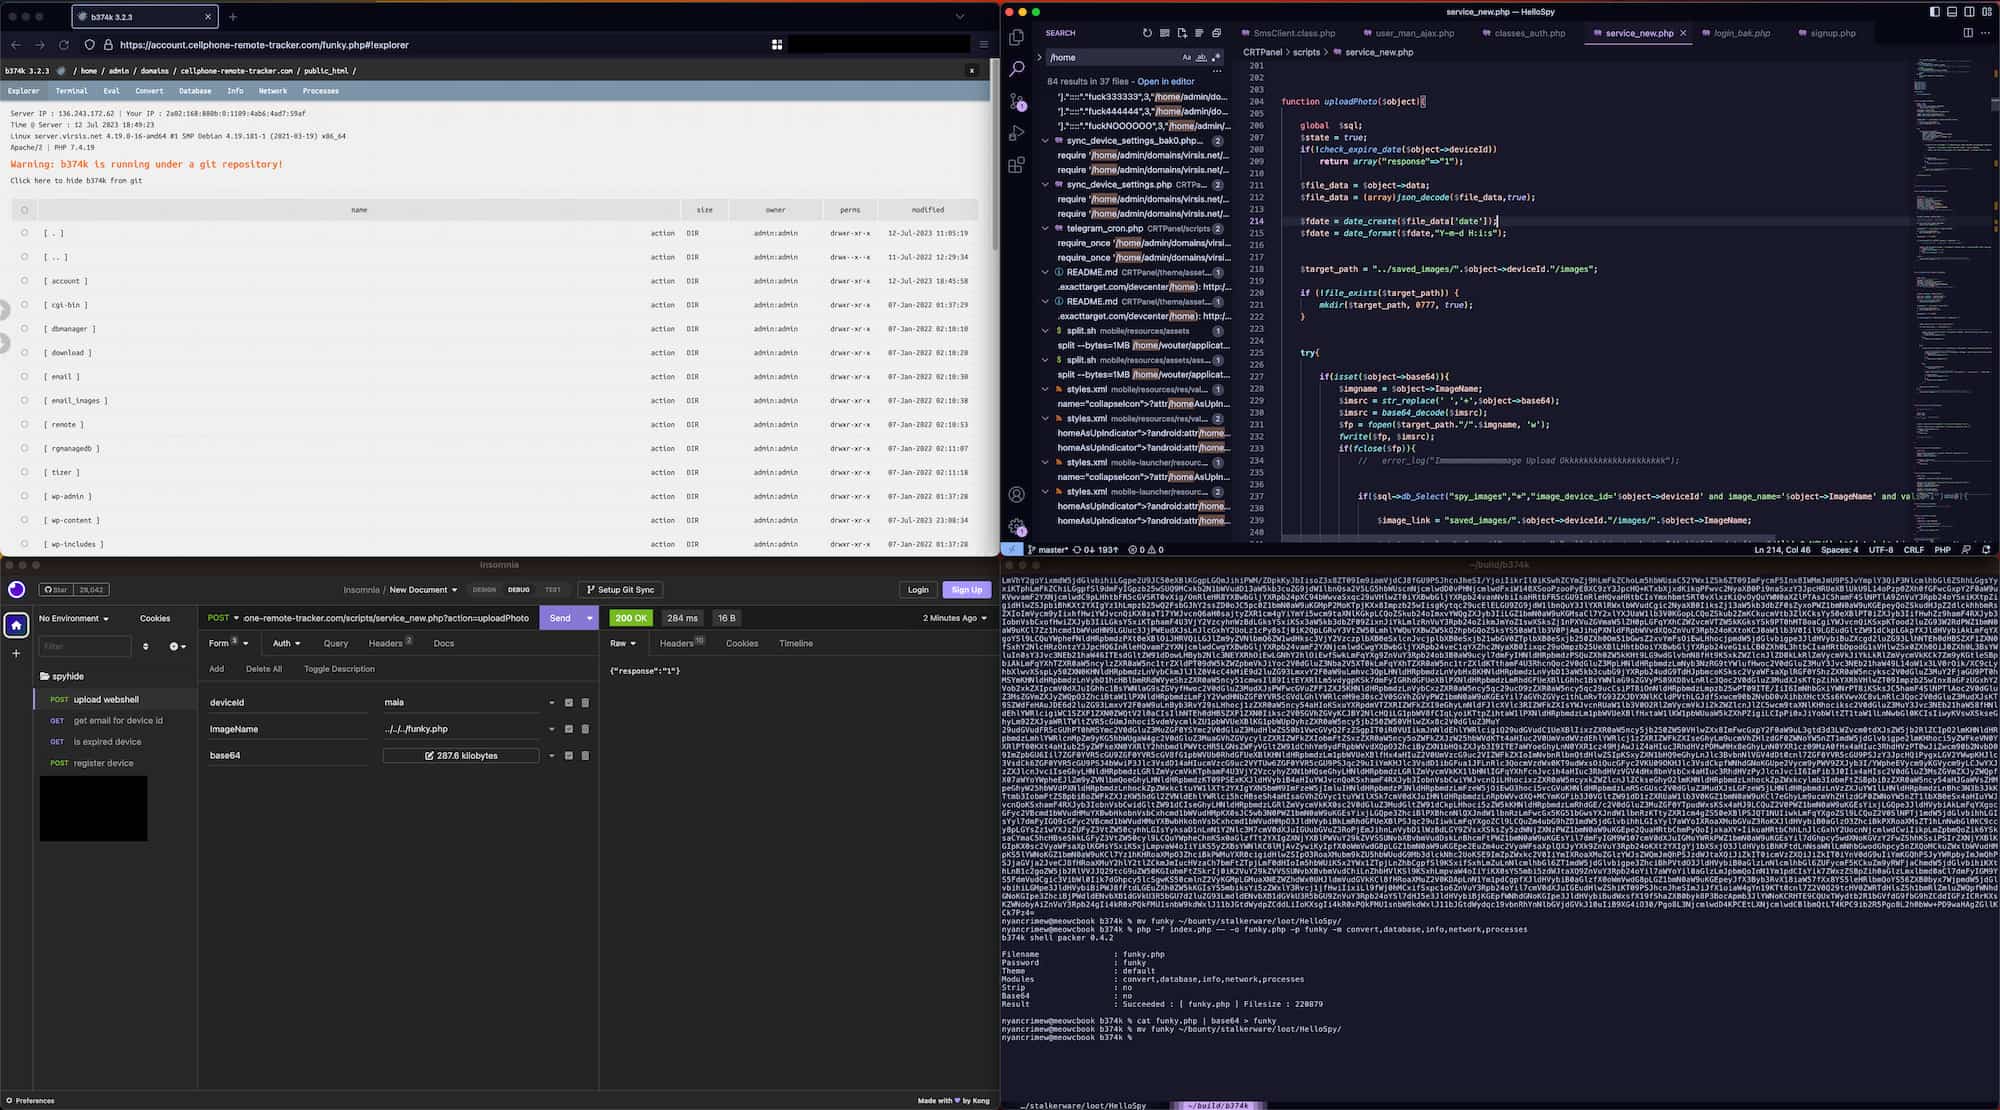2000x1110 pixels.
Task: Collapse all search results icon
Action: (x=1217, y=33)
